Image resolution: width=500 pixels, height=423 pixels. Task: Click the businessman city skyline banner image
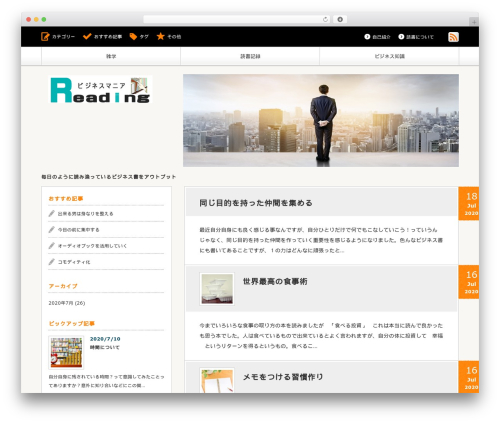point(321,120)
